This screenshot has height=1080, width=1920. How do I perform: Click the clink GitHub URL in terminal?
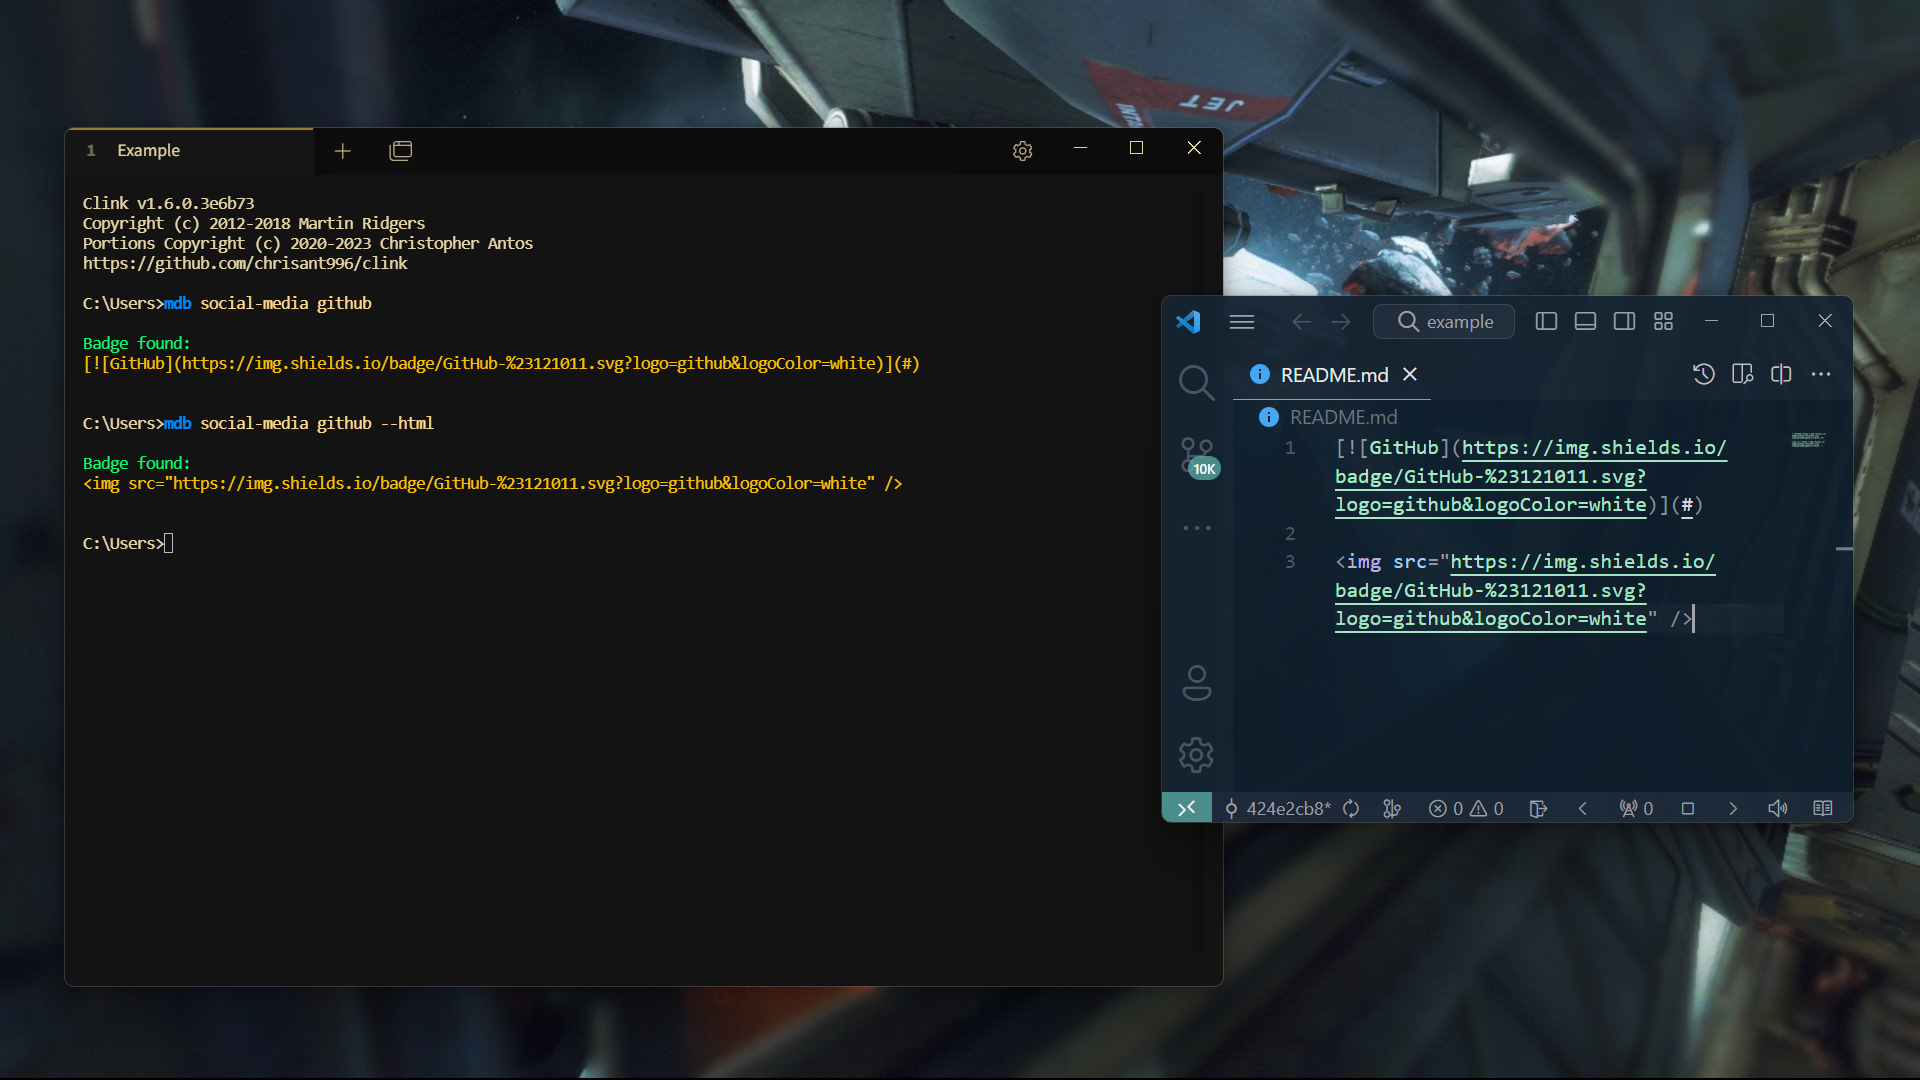click(245, 263)
